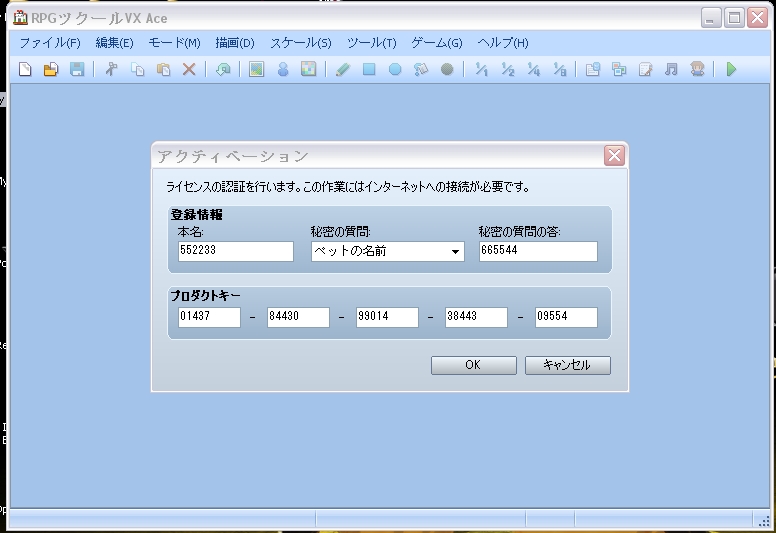Click the Cut scissors toolbar icon
The image size is (776, 533).
[x=111, y=69]
